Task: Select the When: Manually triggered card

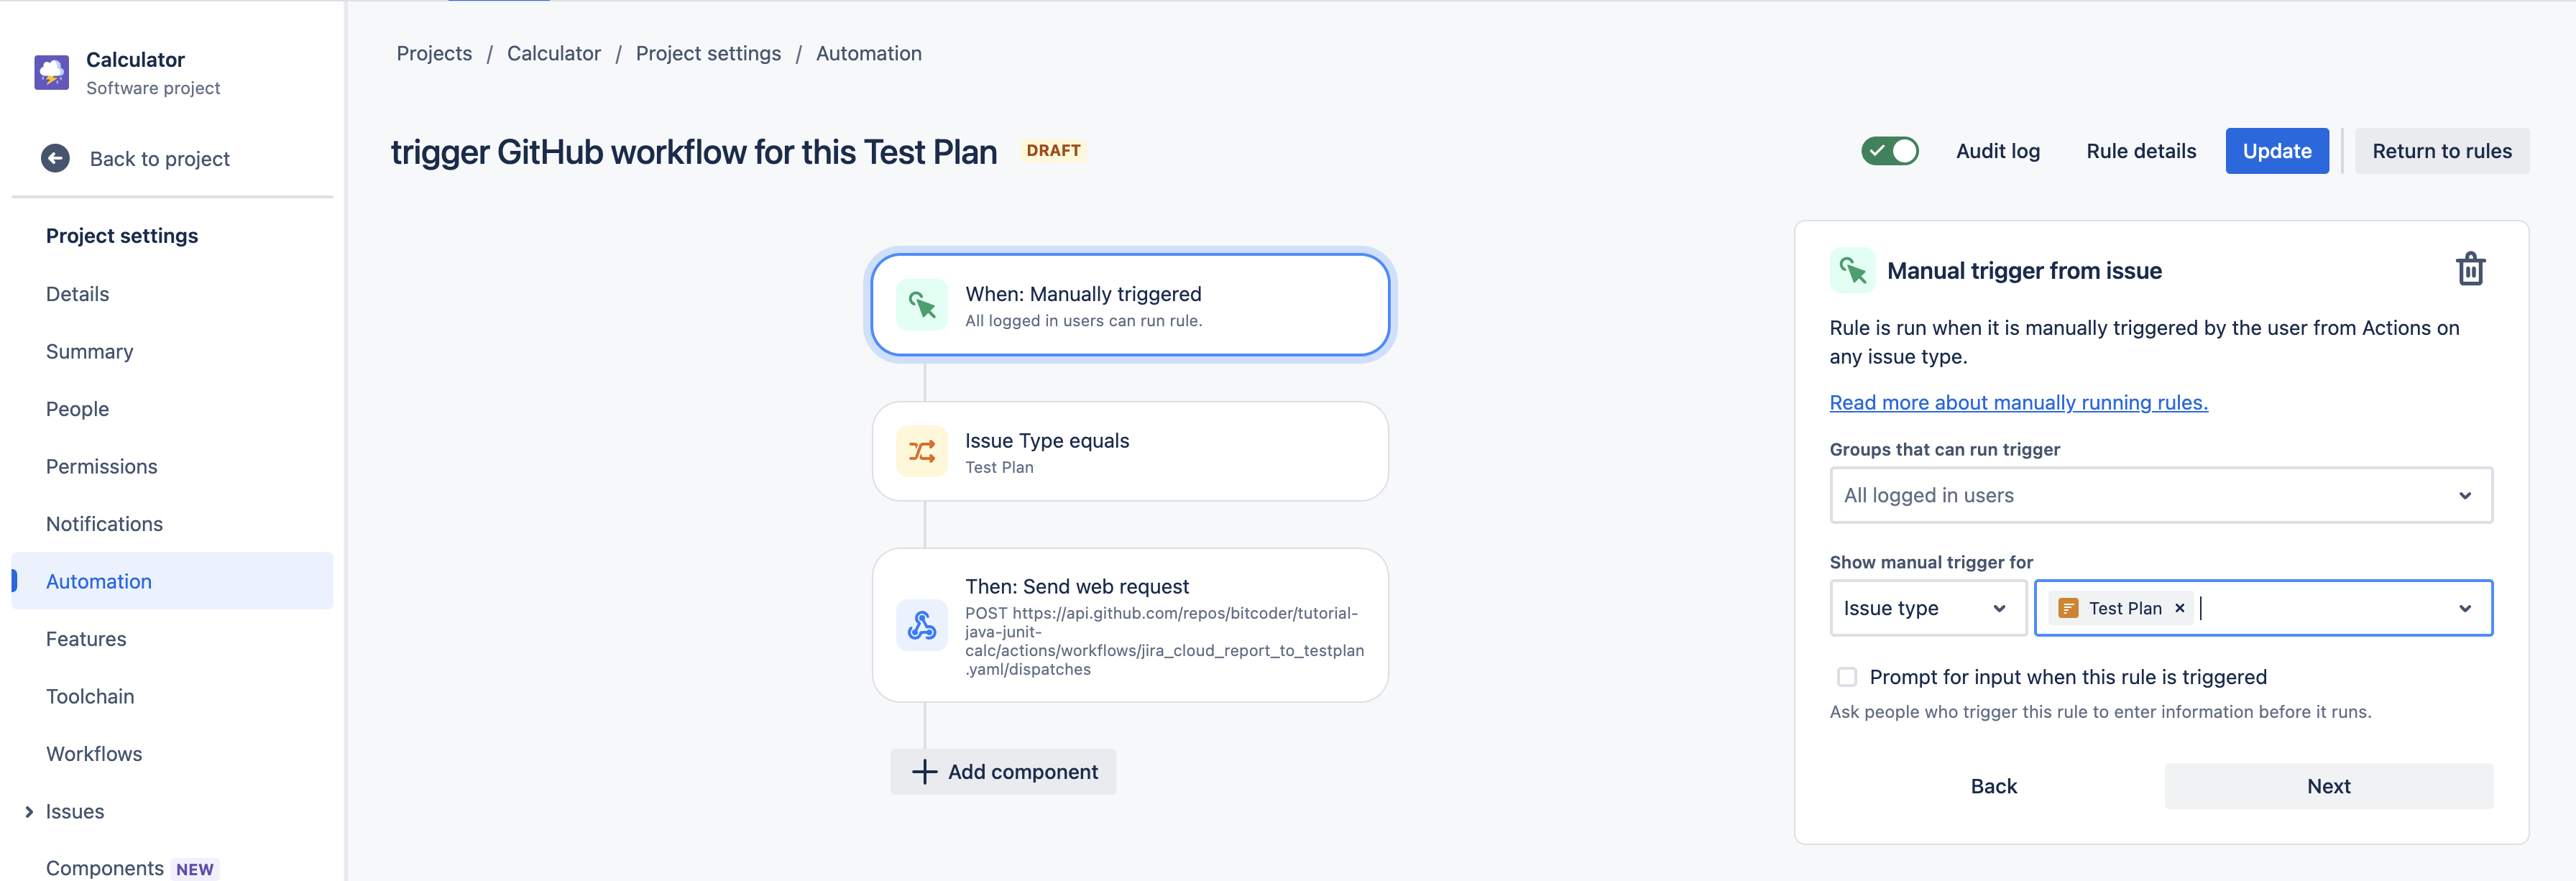Action: click(1130, 305)
